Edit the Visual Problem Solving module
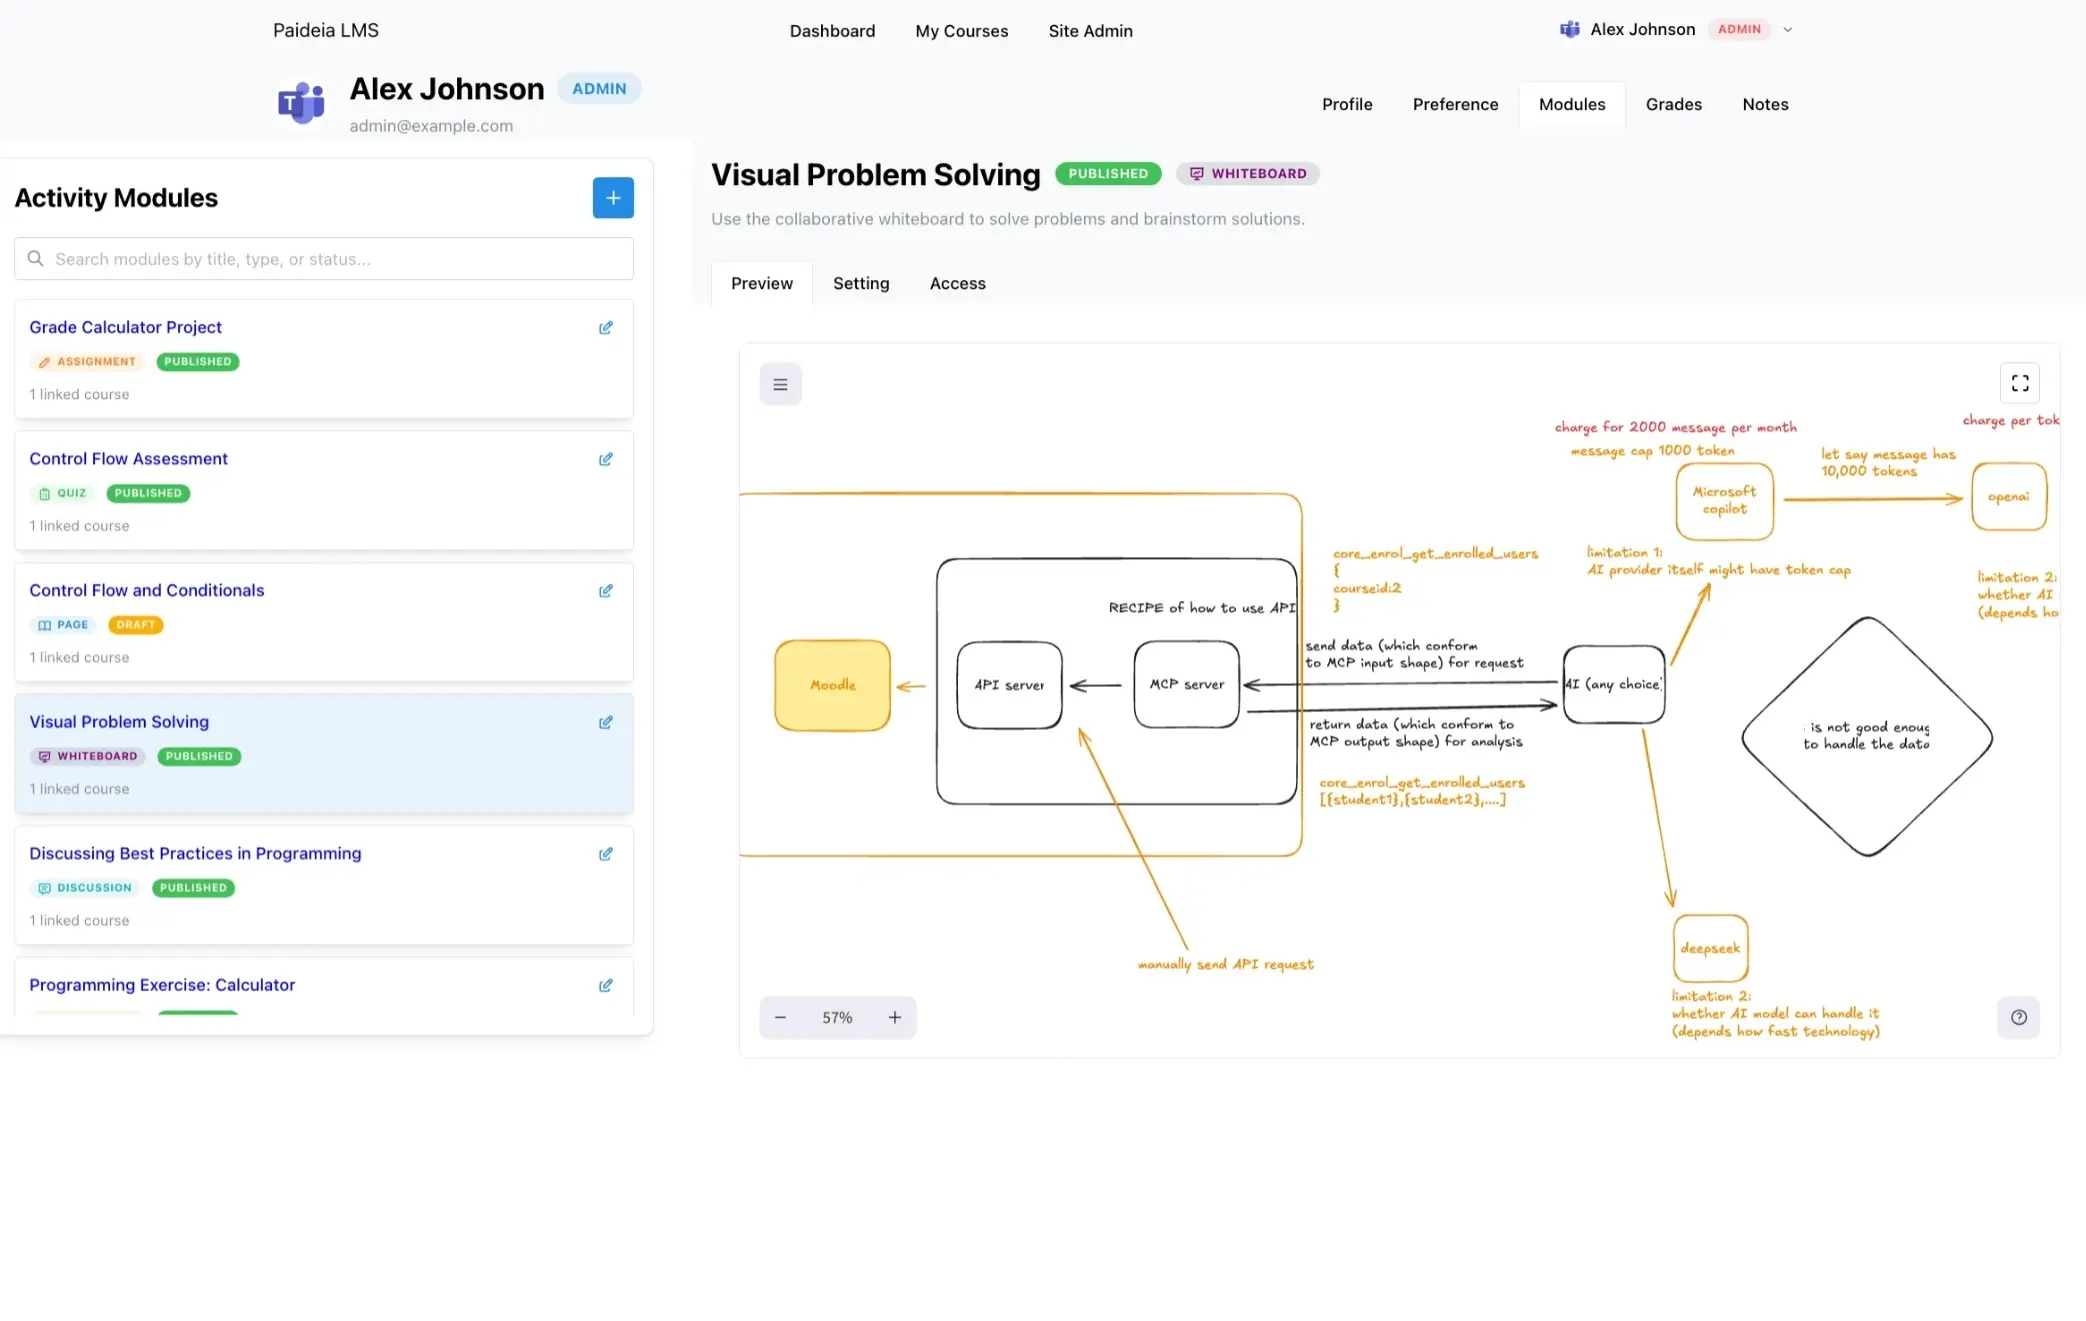Viewport: 2086px width, 1321px height. 605,723
